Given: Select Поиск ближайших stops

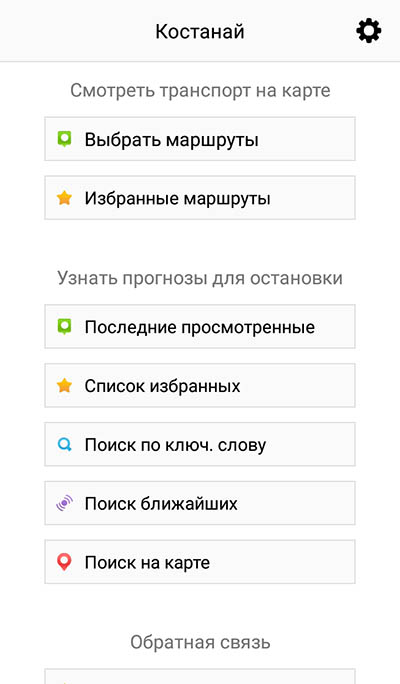Looking at the screenshot, I should (200, 503).
